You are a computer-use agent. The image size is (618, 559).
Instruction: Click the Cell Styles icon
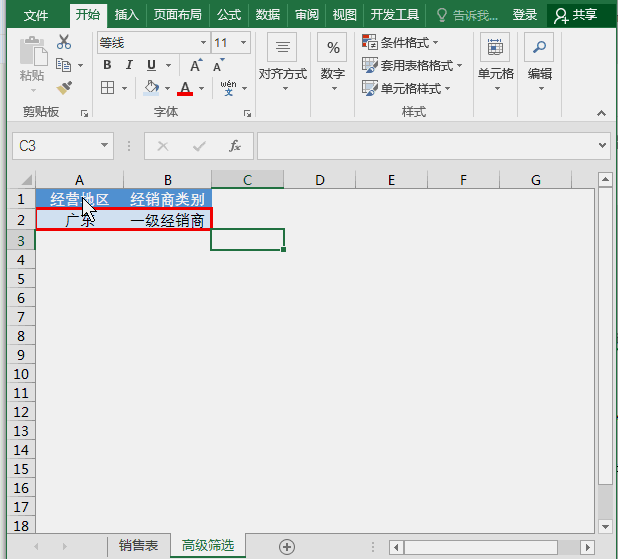point(370,88)
